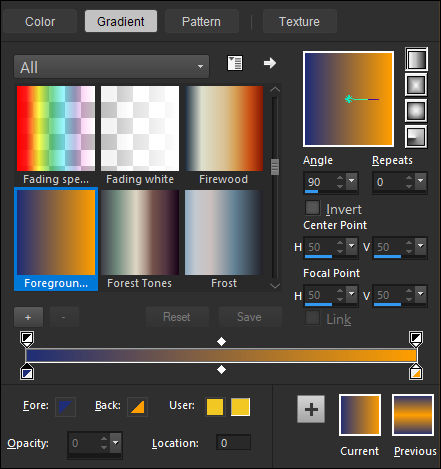Toggle the Link checkbox
Image resolution: width=441 pixels, height=469 pixels.
tap(313, 318)
